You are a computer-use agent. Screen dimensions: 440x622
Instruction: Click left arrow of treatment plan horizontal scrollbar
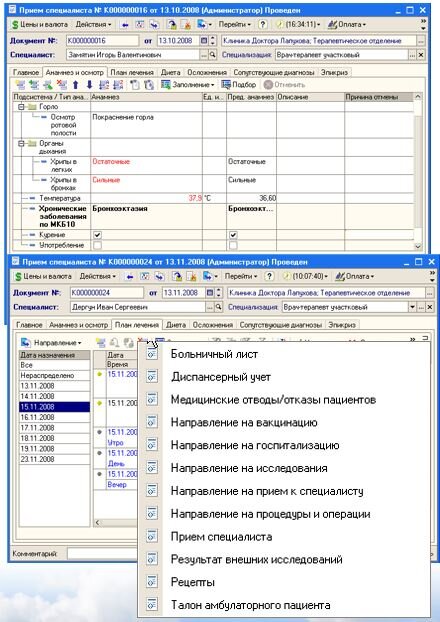(x=97, y=522)
